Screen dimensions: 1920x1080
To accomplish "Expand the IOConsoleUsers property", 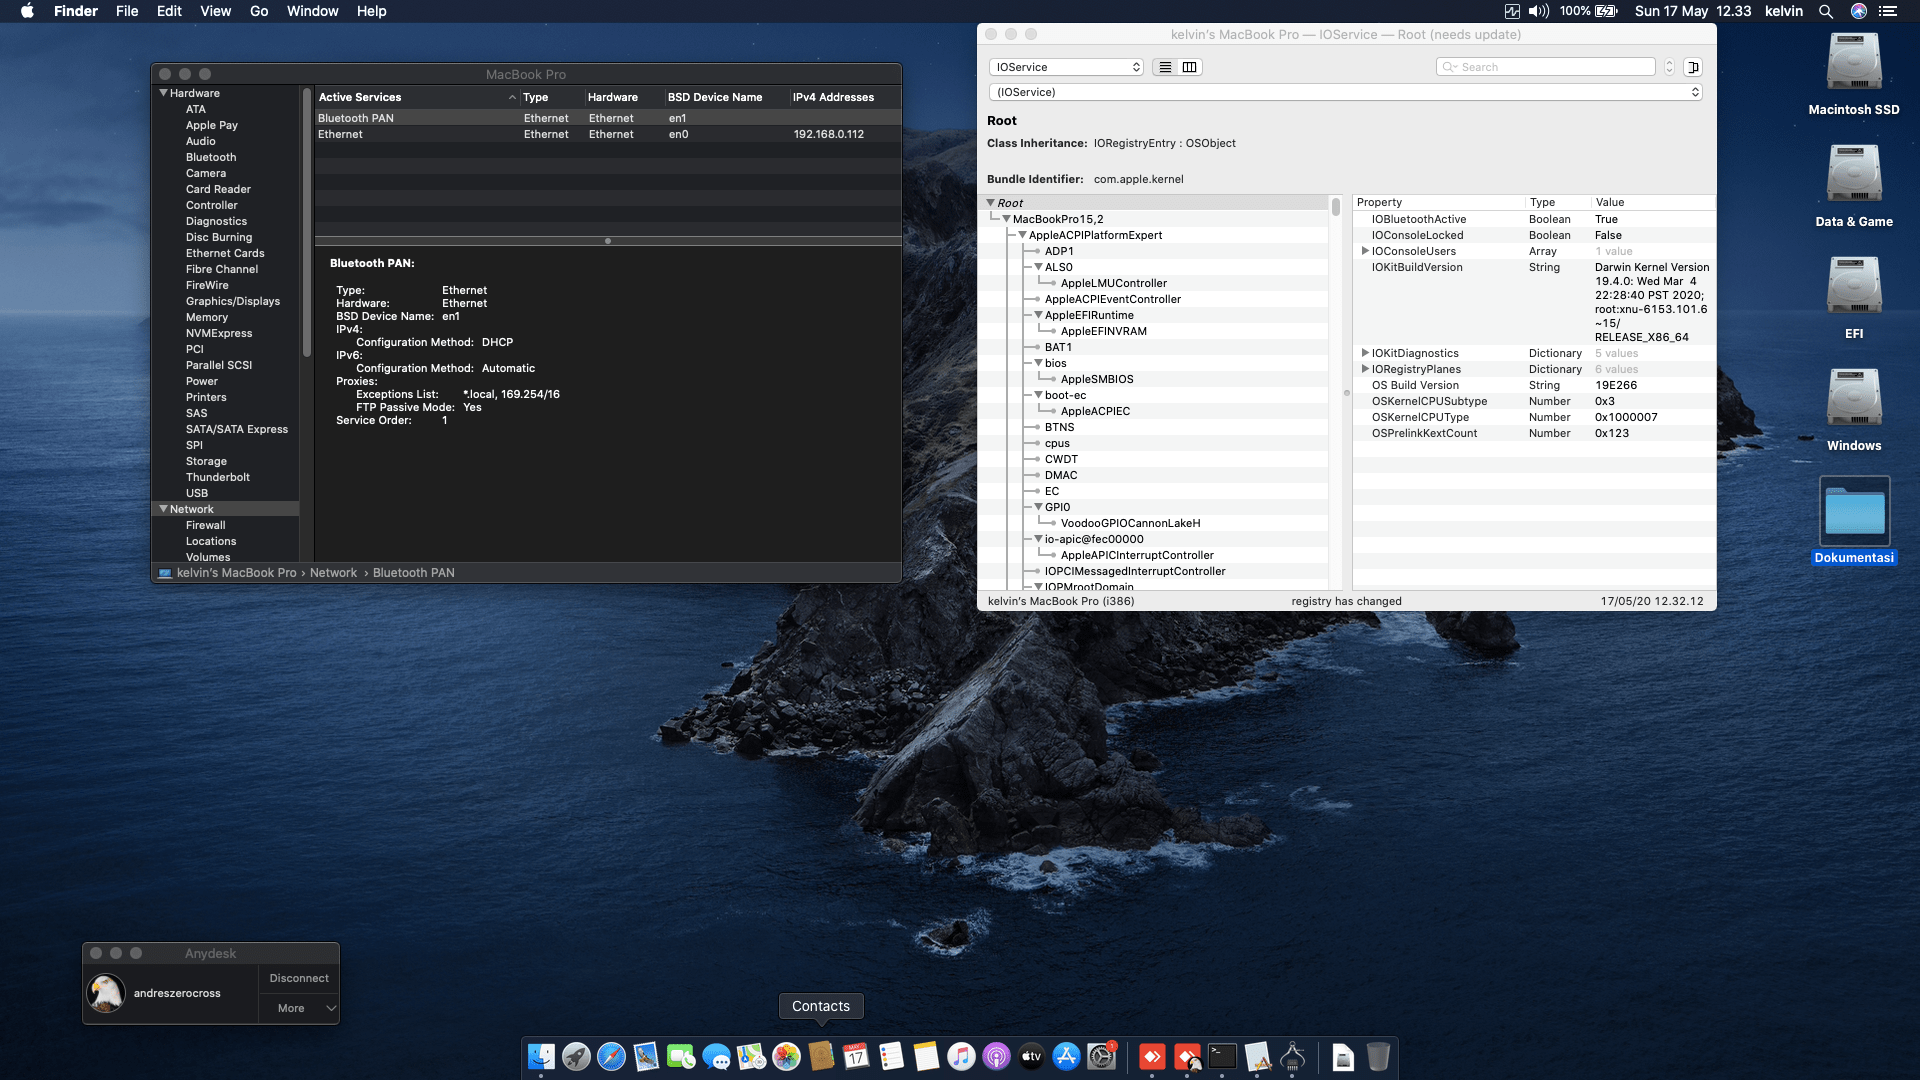I will pyautogui.click(x=1365, y=251).
